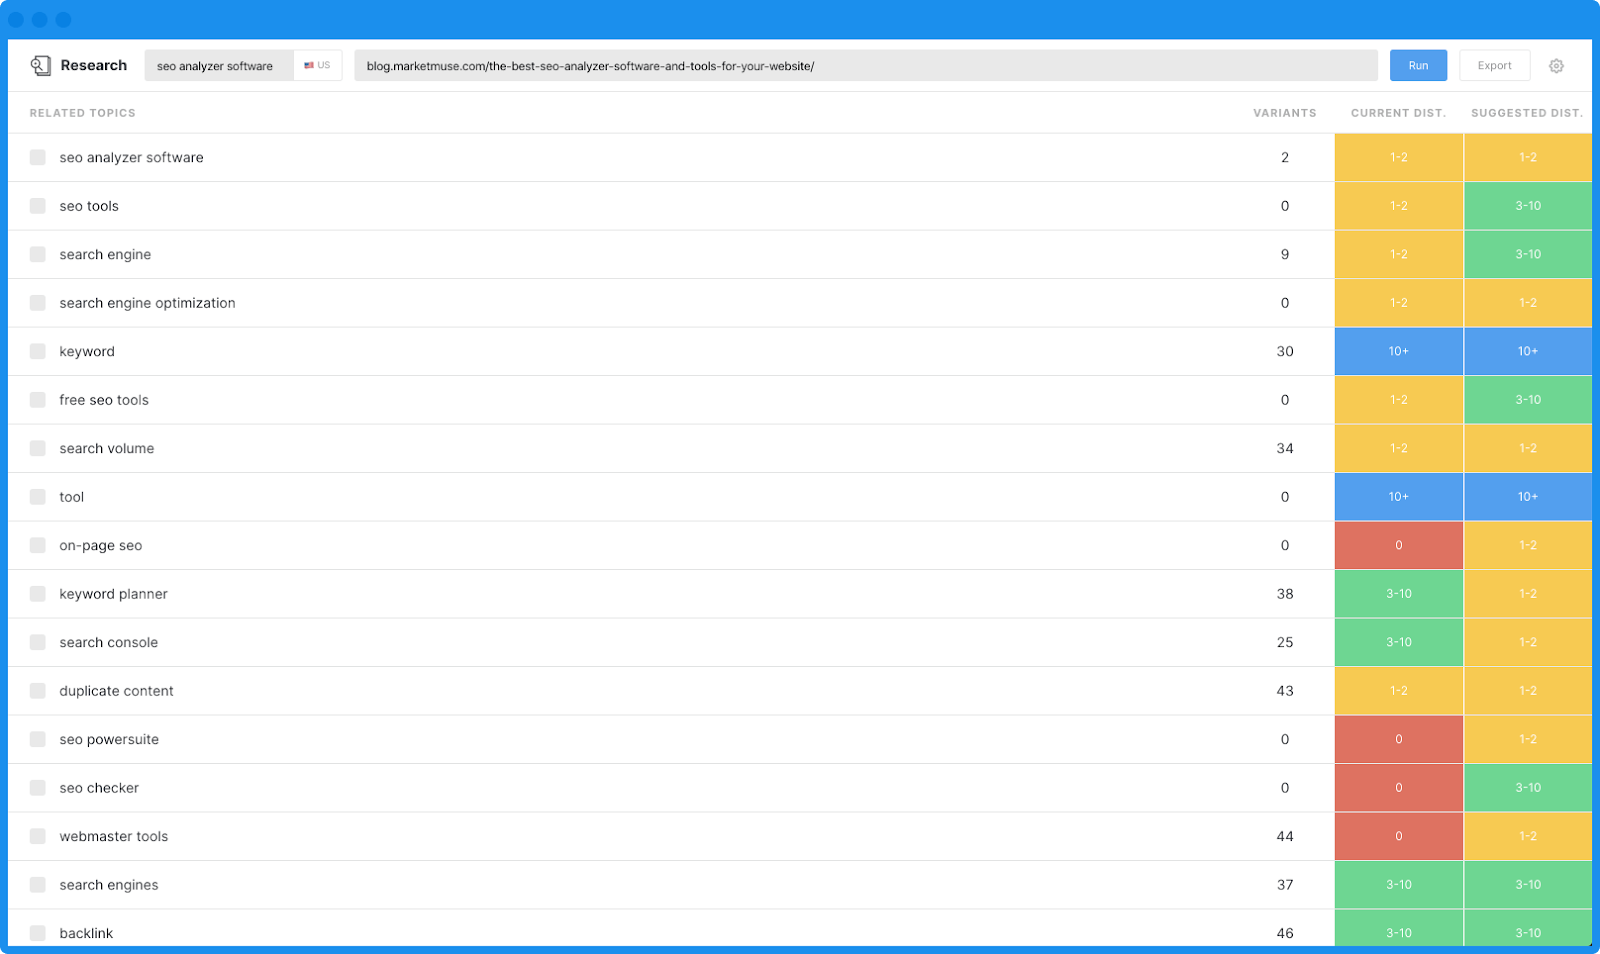Click the suggested dist. cell for seo analyzer software

coord(1528,157)
